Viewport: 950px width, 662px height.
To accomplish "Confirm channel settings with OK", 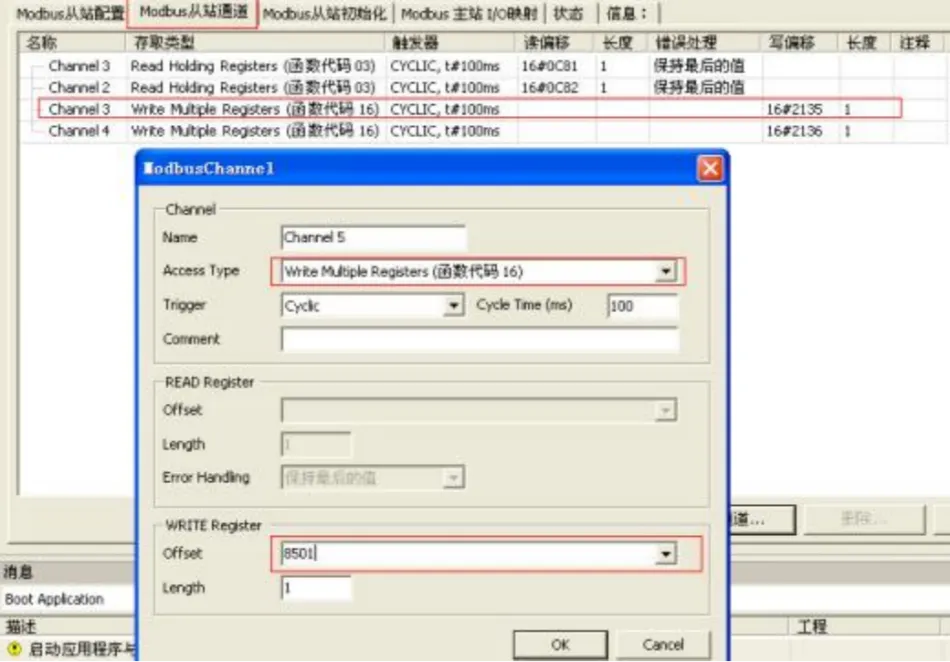I will tap(560, 644).
